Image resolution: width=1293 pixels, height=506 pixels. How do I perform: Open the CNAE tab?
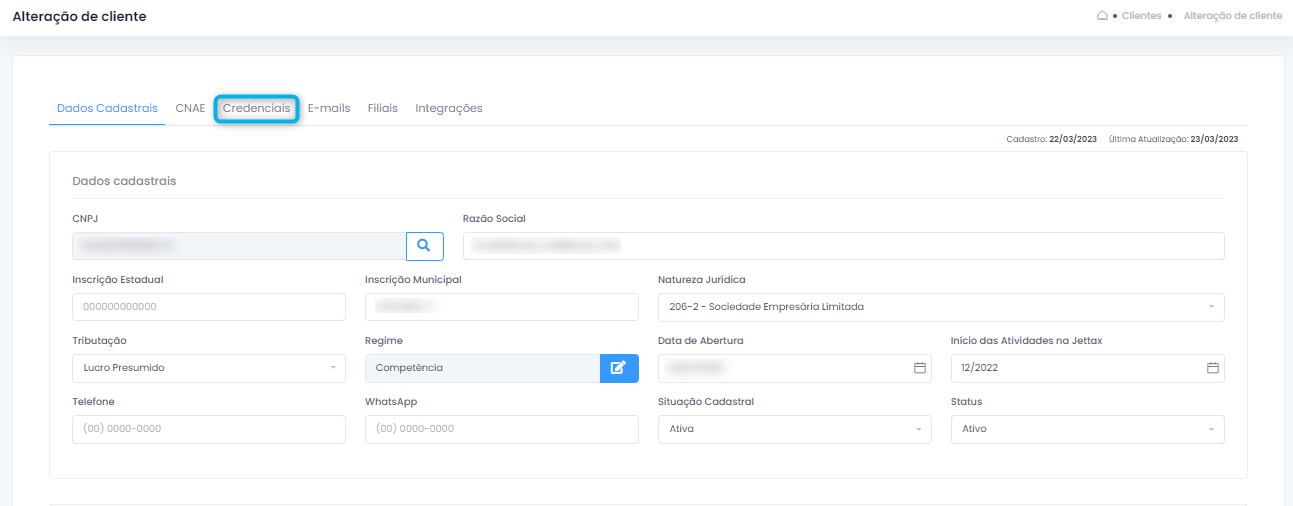pyautogui.click(x=190, y=108)
